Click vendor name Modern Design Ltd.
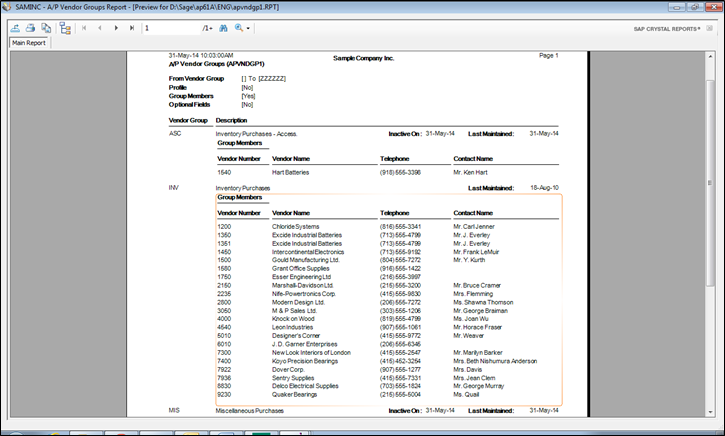 click(x=298, y=302)
